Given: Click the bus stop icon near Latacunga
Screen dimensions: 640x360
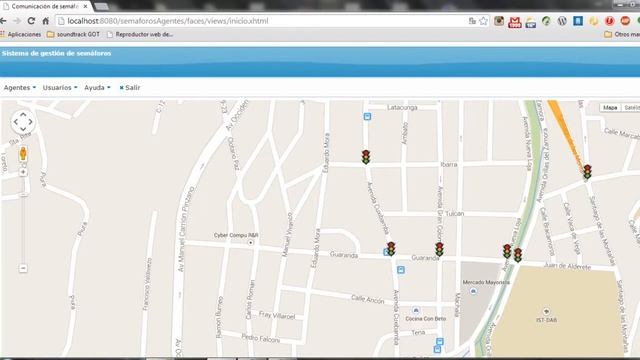Looking at the screenshot, I should pos(367,117).
